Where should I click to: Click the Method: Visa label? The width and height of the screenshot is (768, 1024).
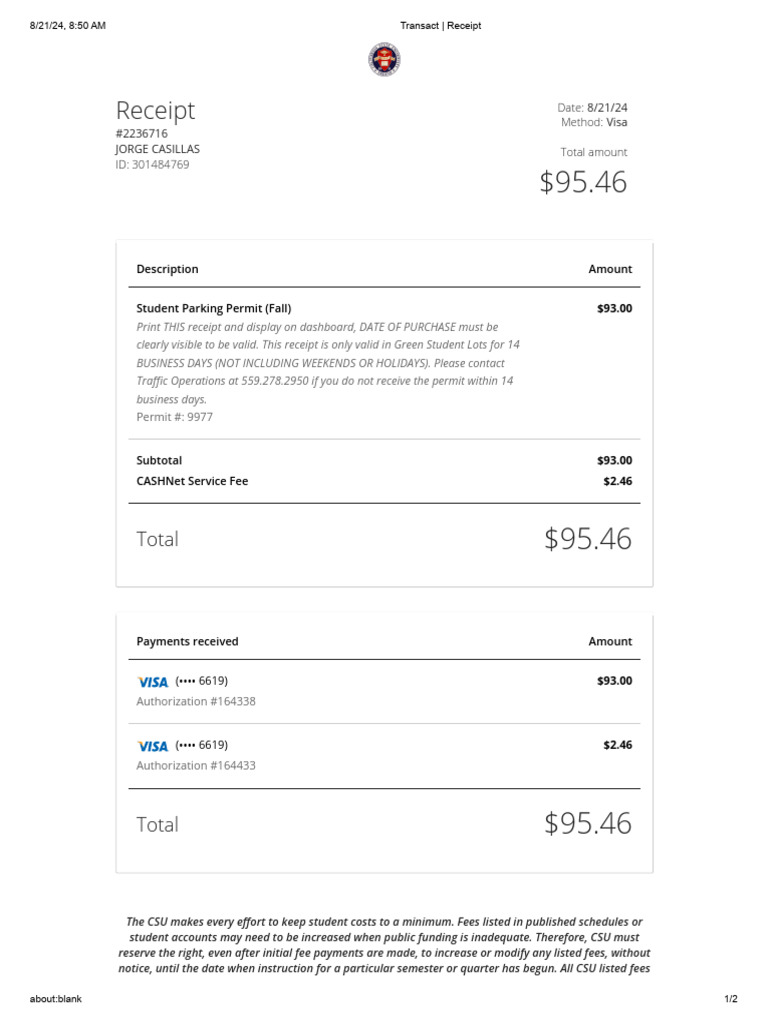594,123
